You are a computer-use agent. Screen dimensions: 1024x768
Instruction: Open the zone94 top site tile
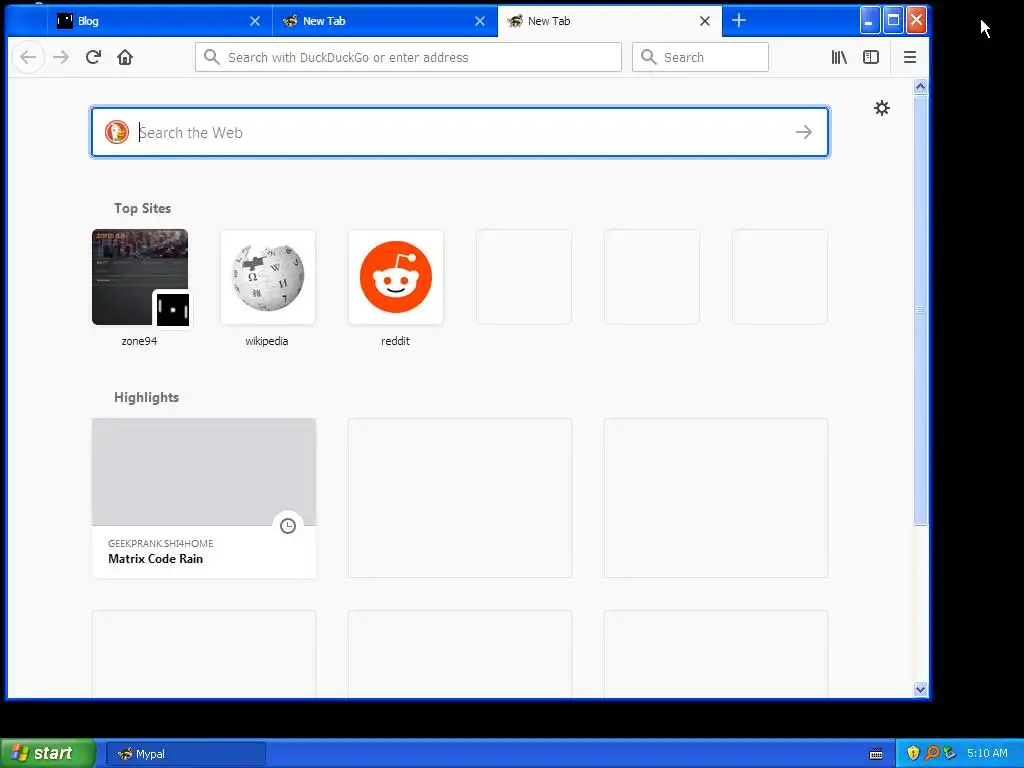click(140, 277)
